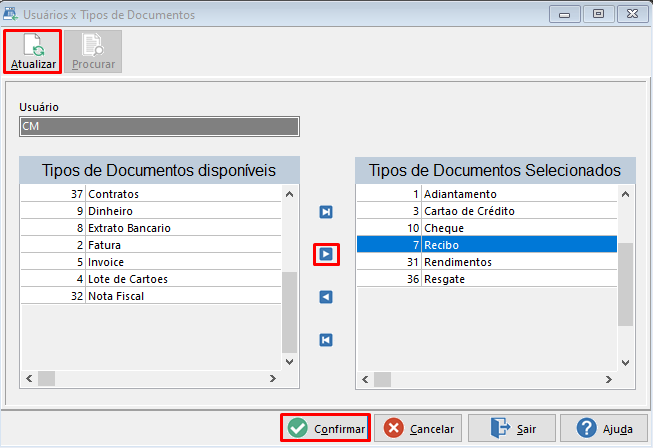Click up arrow of available list scrollbar

point(289,194)
